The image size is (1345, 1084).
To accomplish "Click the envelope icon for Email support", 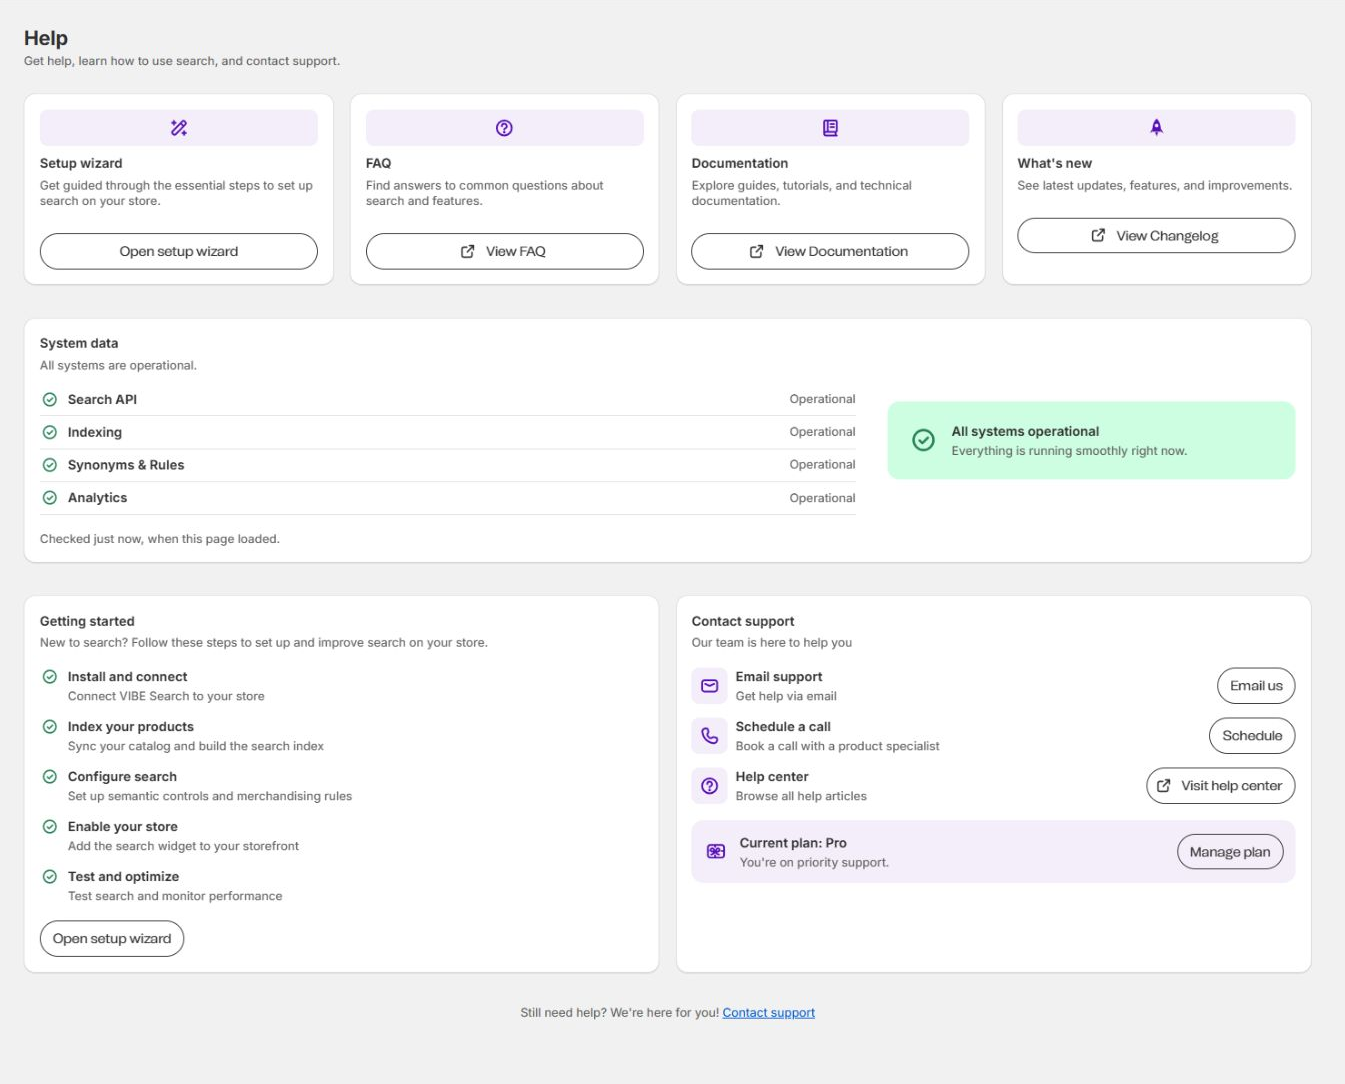I will point(710,686).
